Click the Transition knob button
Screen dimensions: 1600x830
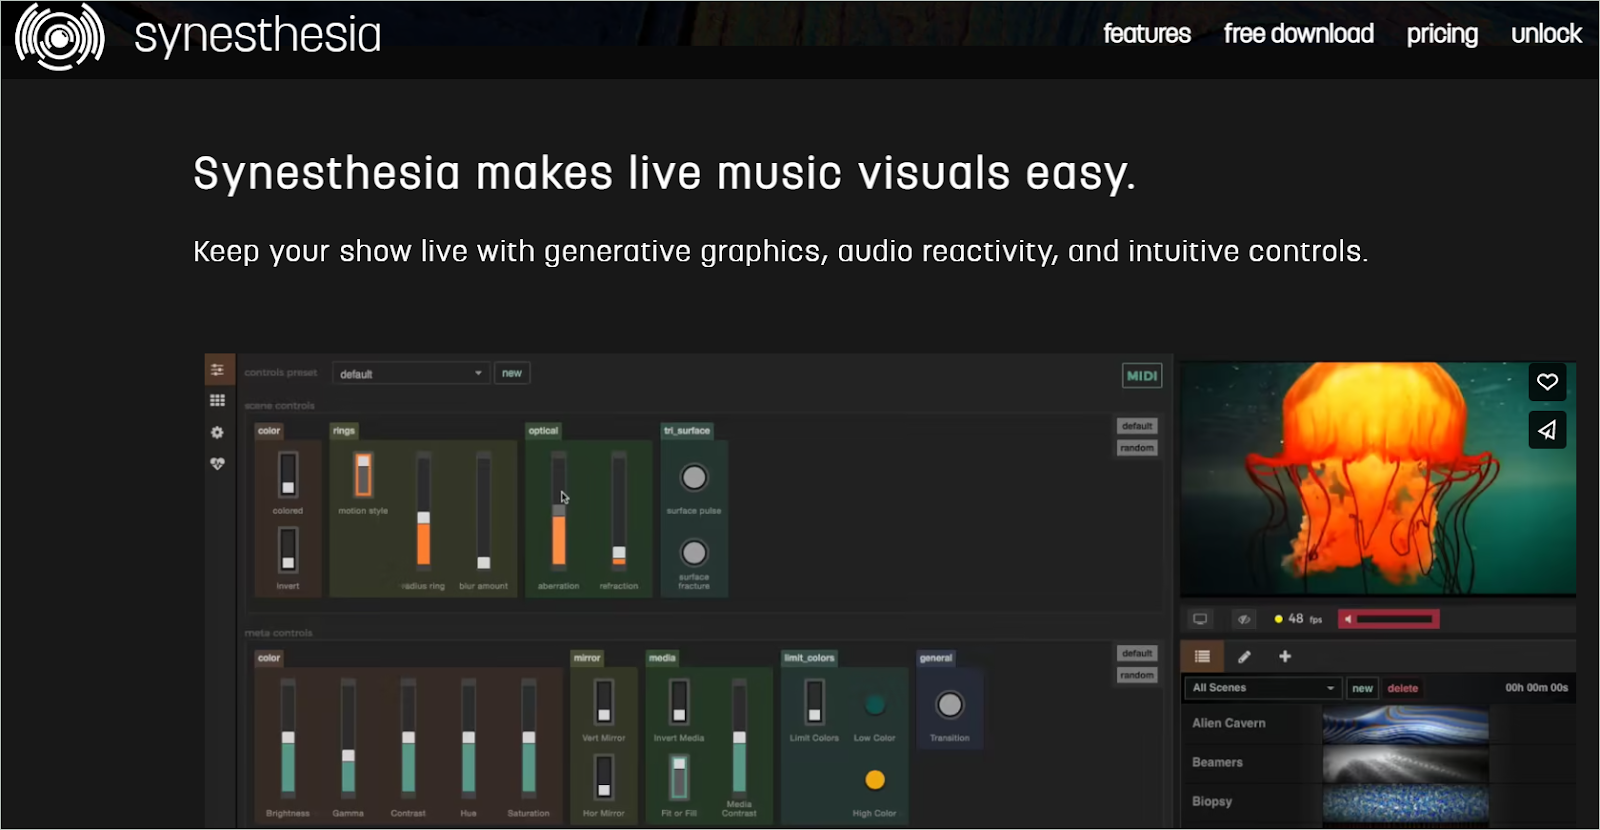click(949, 705)
